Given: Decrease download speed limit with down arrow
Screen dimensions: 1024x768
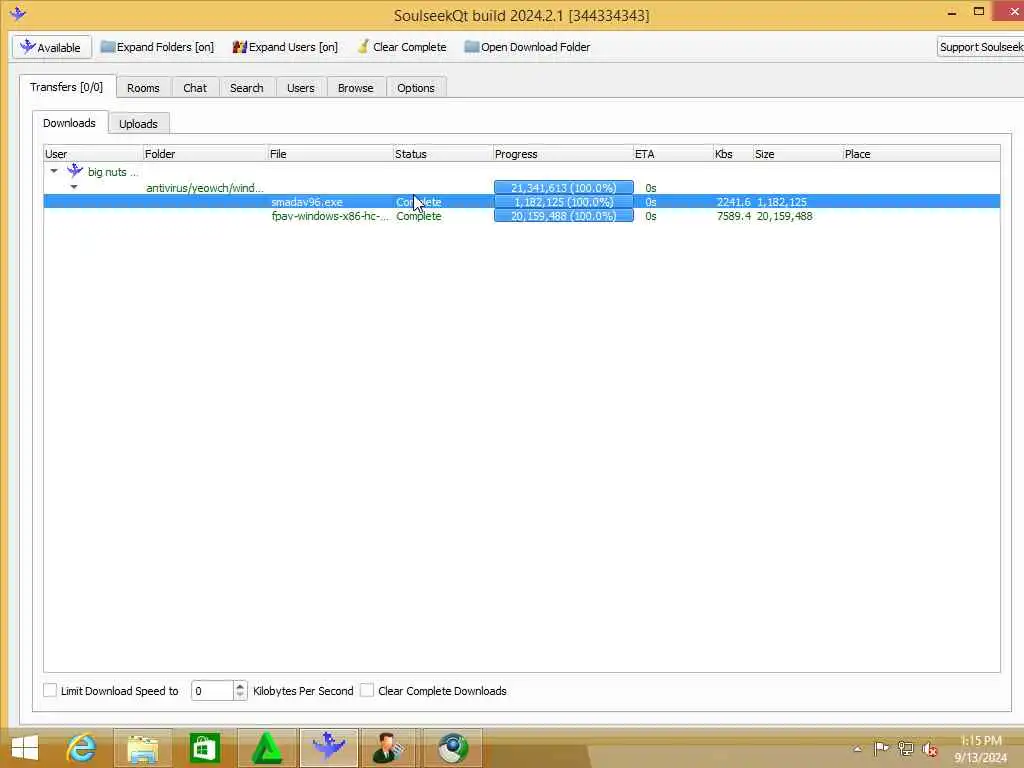Looking at the screenshot, I should click(240, 696).
